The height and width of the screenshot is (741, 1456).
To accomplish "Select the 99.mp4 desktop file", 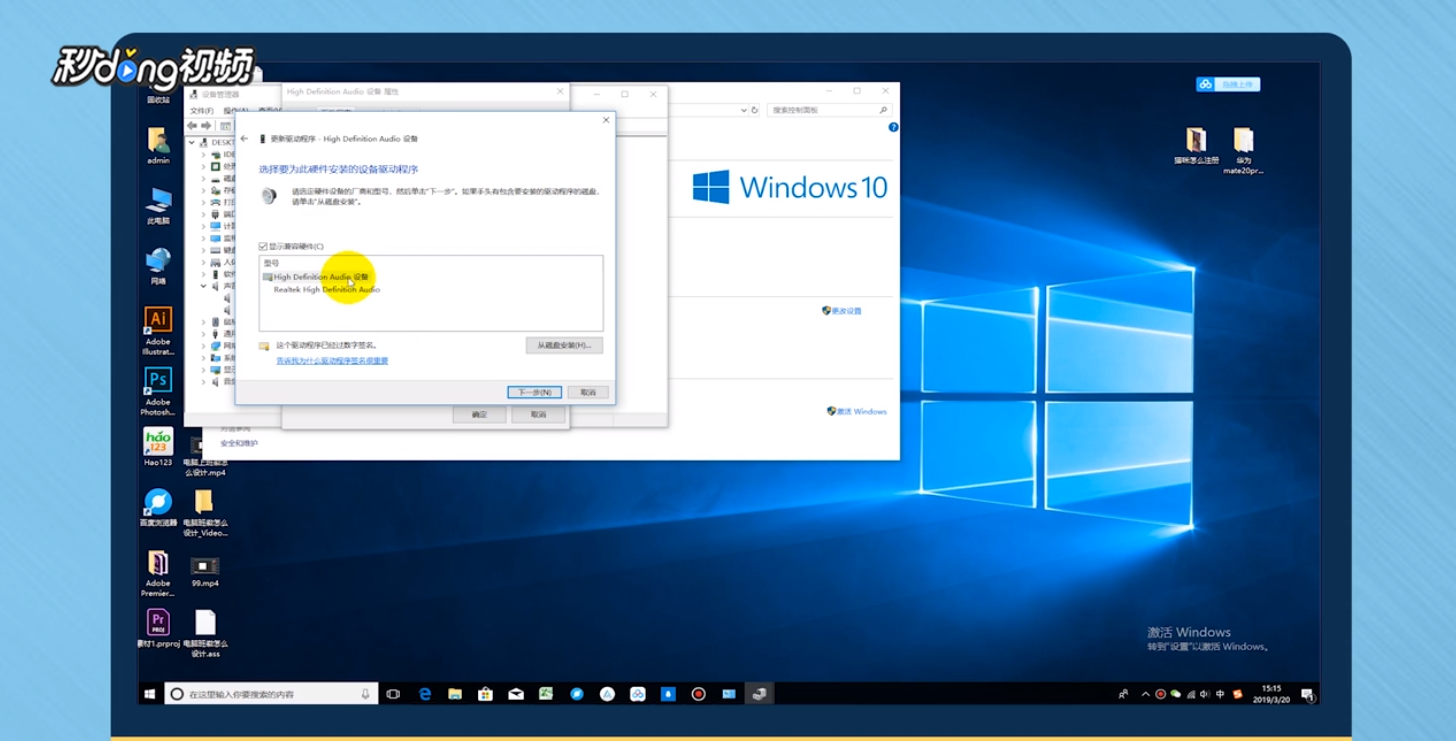I will [205, 572].
